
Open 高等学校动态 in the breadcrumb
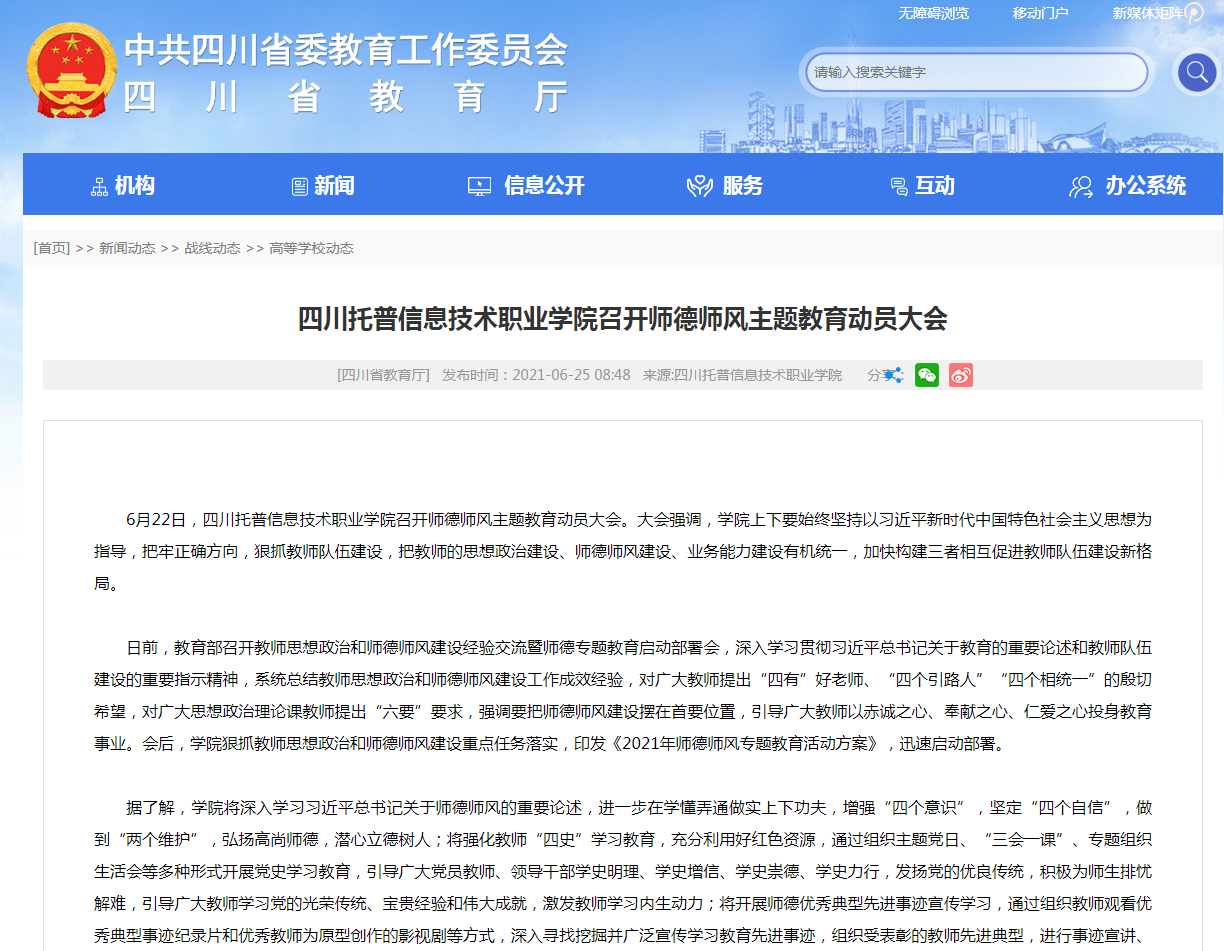311,248
